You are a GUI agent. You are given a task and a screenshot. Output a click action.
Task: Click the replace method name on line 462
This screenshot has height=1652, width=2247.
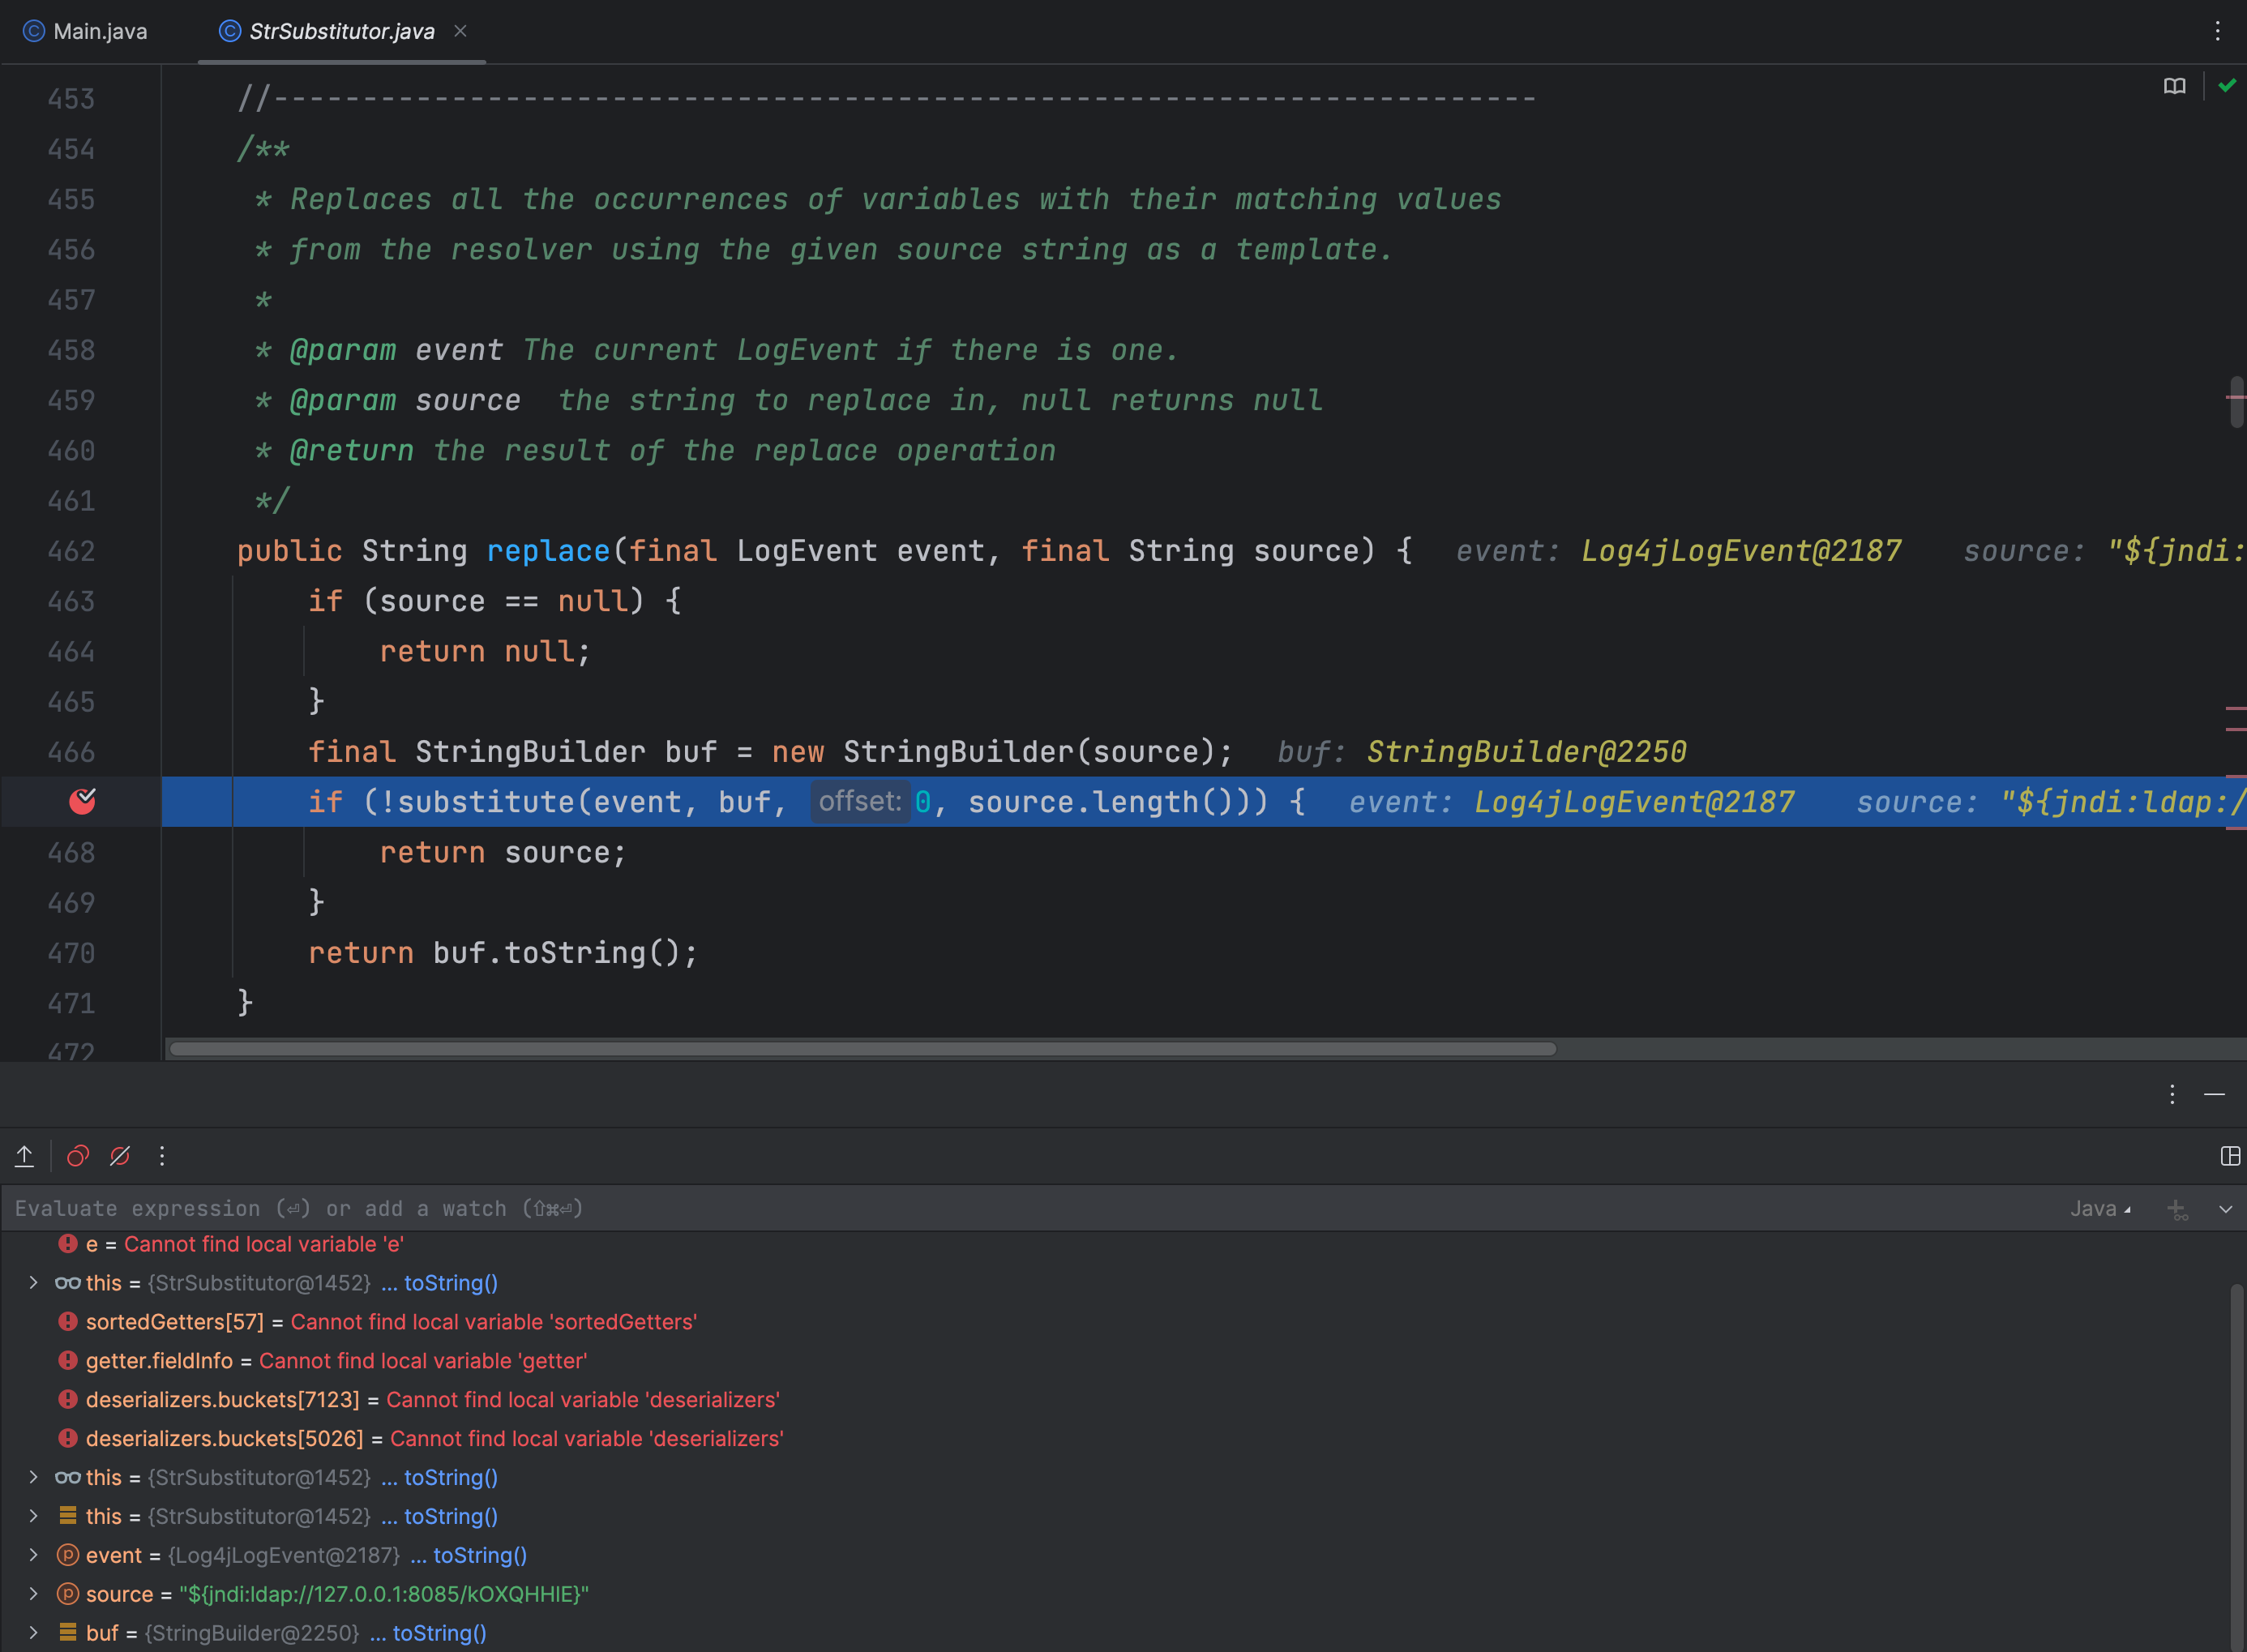548,551
